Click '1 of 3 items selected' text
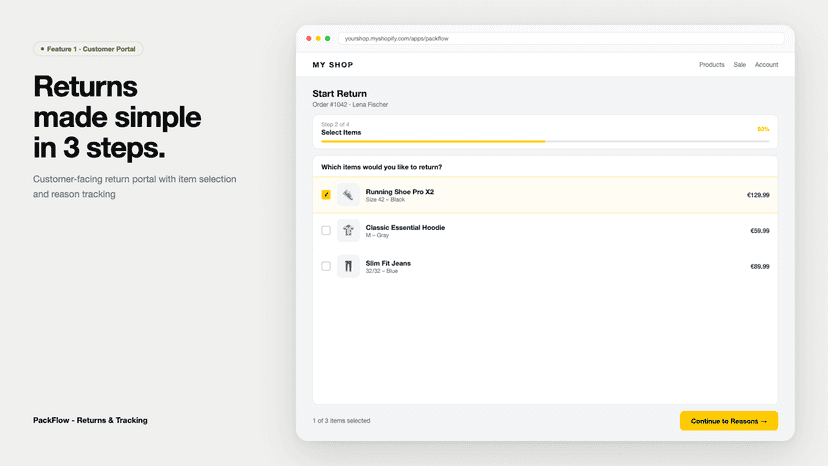This screenshot has height=466, width=828. tap(341, 421)
